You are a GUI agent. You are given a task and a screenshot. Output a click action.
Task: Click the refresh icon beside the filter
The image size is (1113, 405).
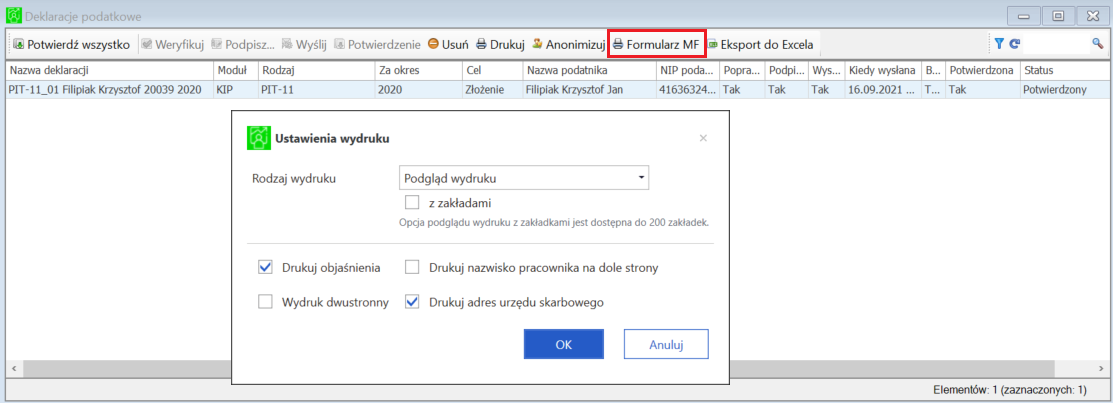(x=1014, y=44)
